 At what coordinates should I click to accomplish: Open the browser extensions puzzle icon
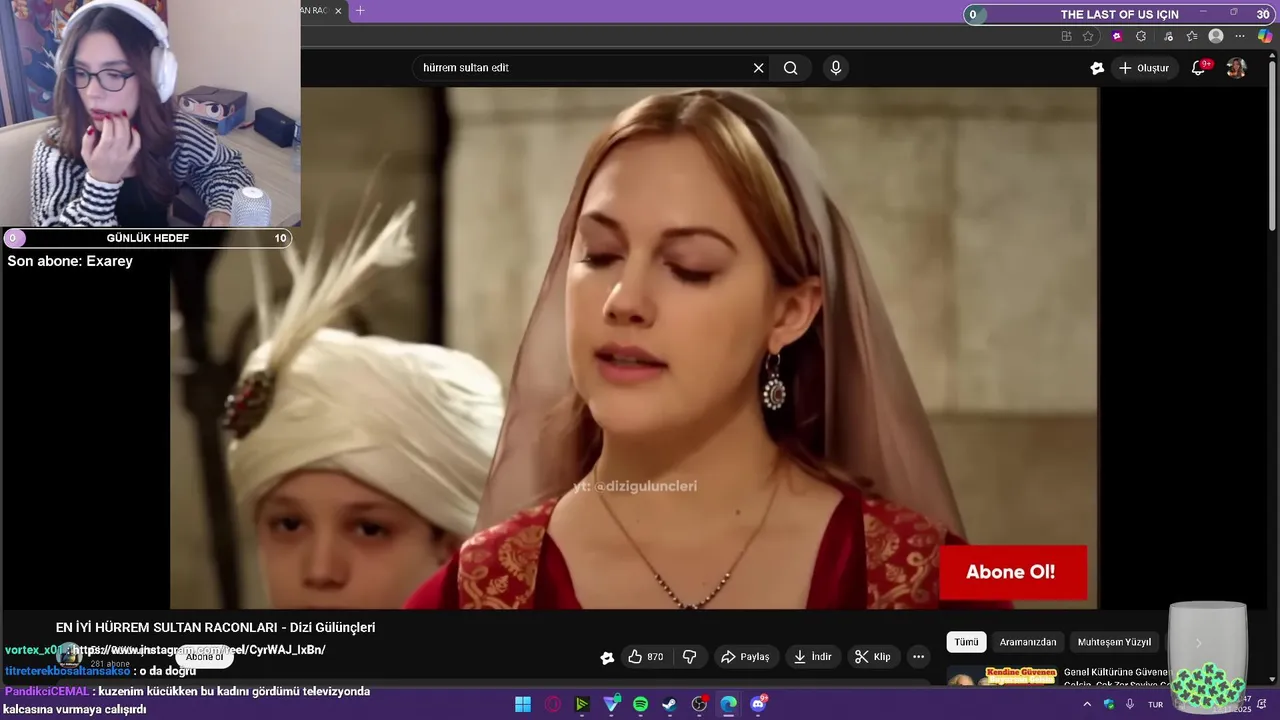click(1141, 36)
